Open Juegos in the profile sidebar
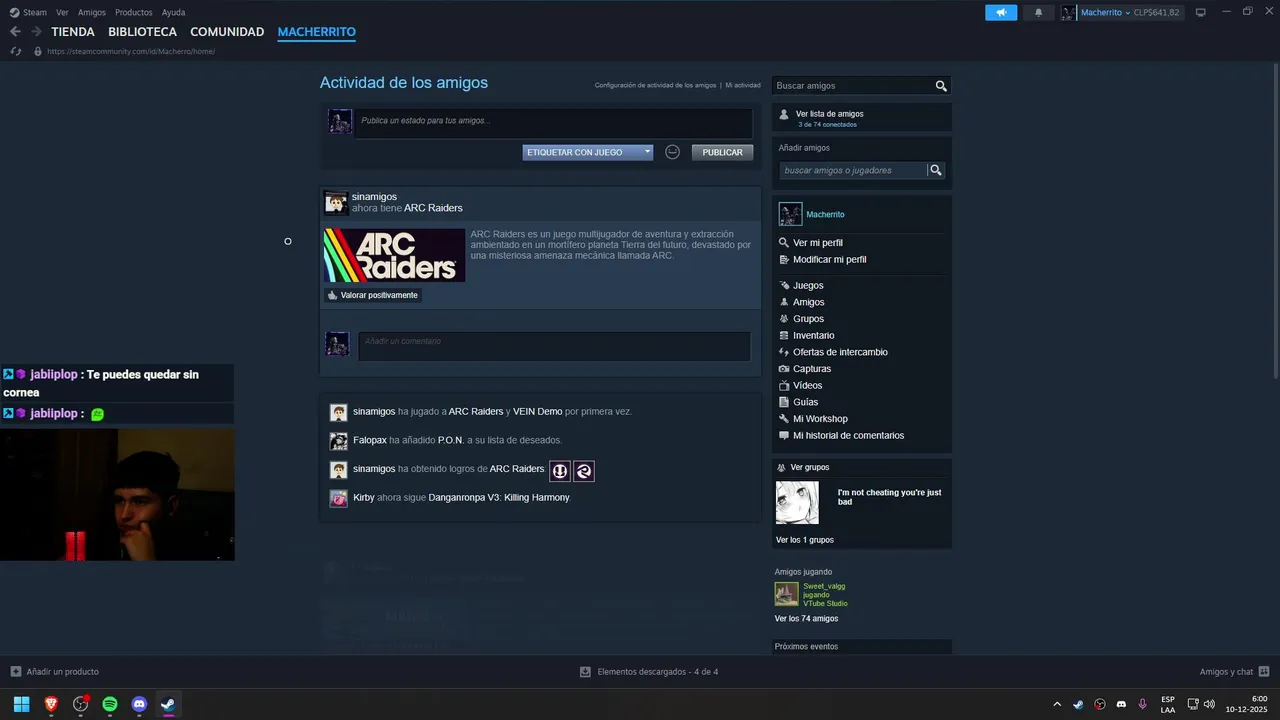This screenshot has width=1280, height=720. (808, 286)
